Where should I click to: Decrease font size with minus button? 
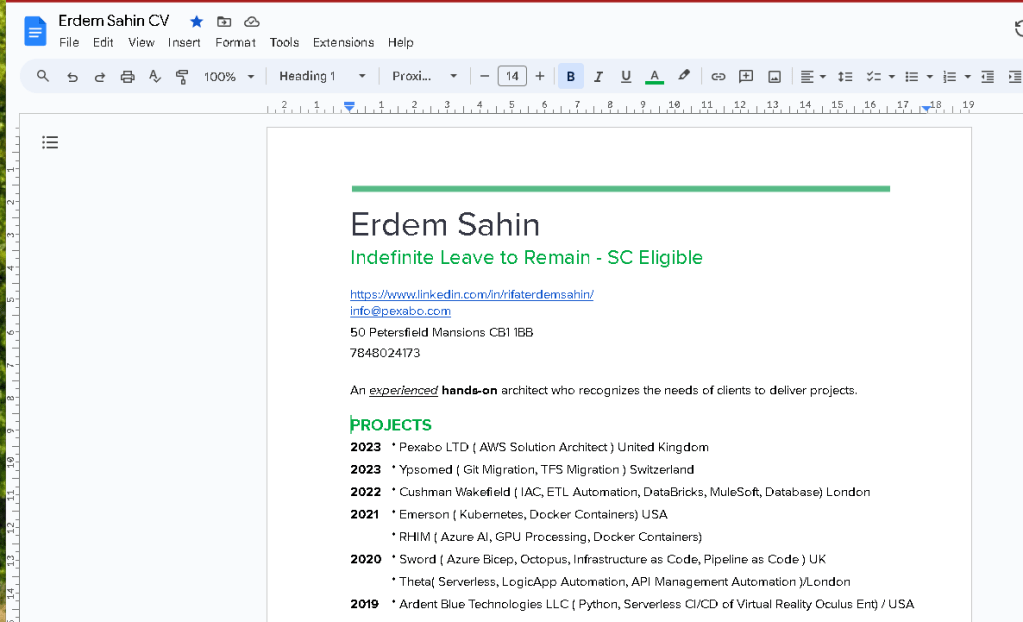point(484,76)
